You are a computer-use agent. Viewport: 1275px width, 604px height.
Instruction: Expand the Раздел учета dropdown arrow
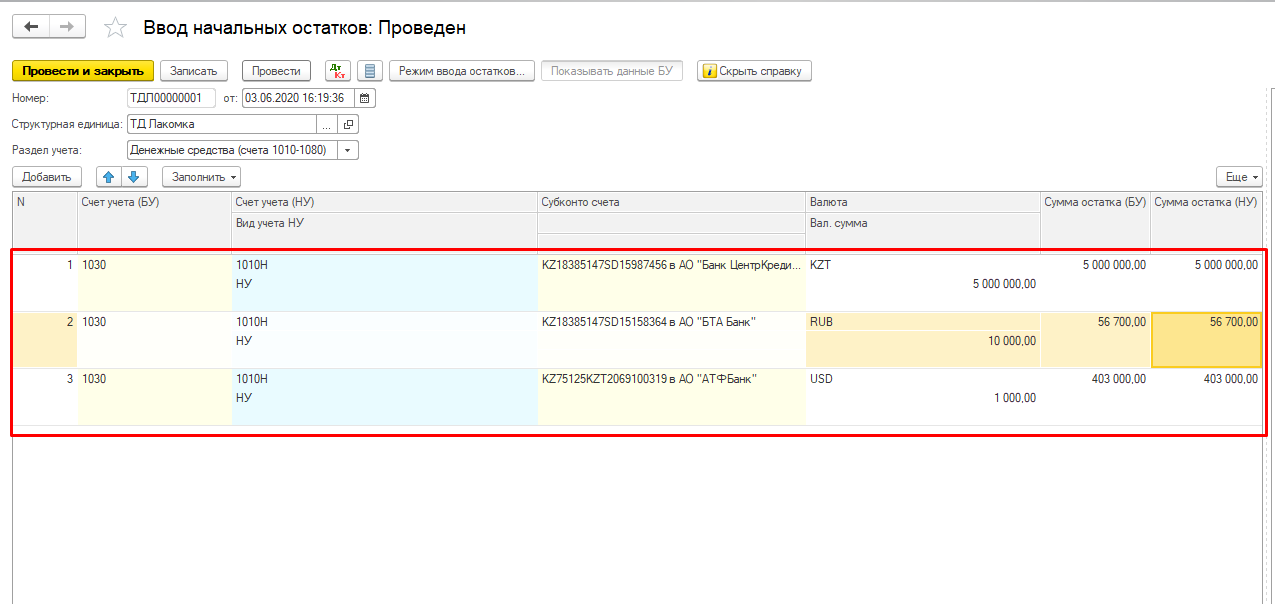[x=348, y=150]
